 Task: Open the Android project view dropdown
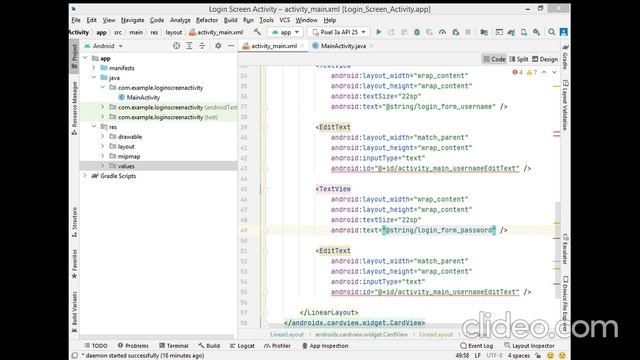[103, 46]
